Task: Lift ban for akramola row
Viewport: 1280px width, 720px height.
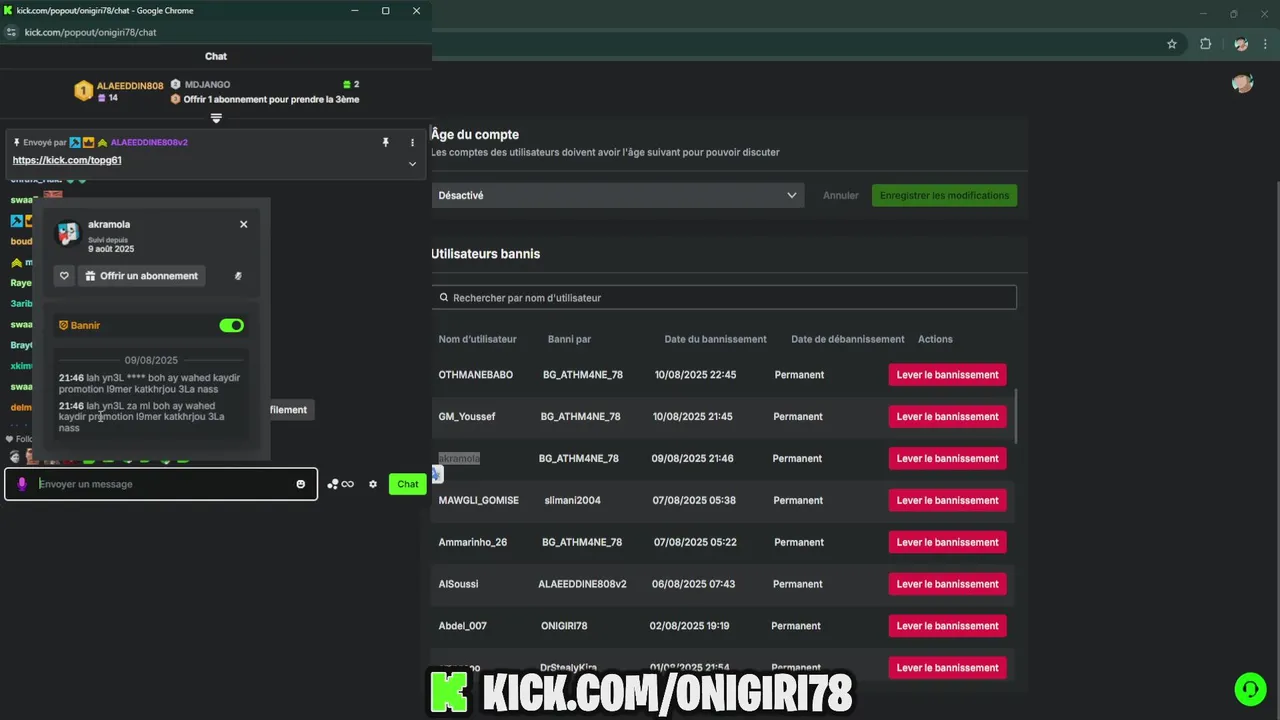Action: point(947,459)
